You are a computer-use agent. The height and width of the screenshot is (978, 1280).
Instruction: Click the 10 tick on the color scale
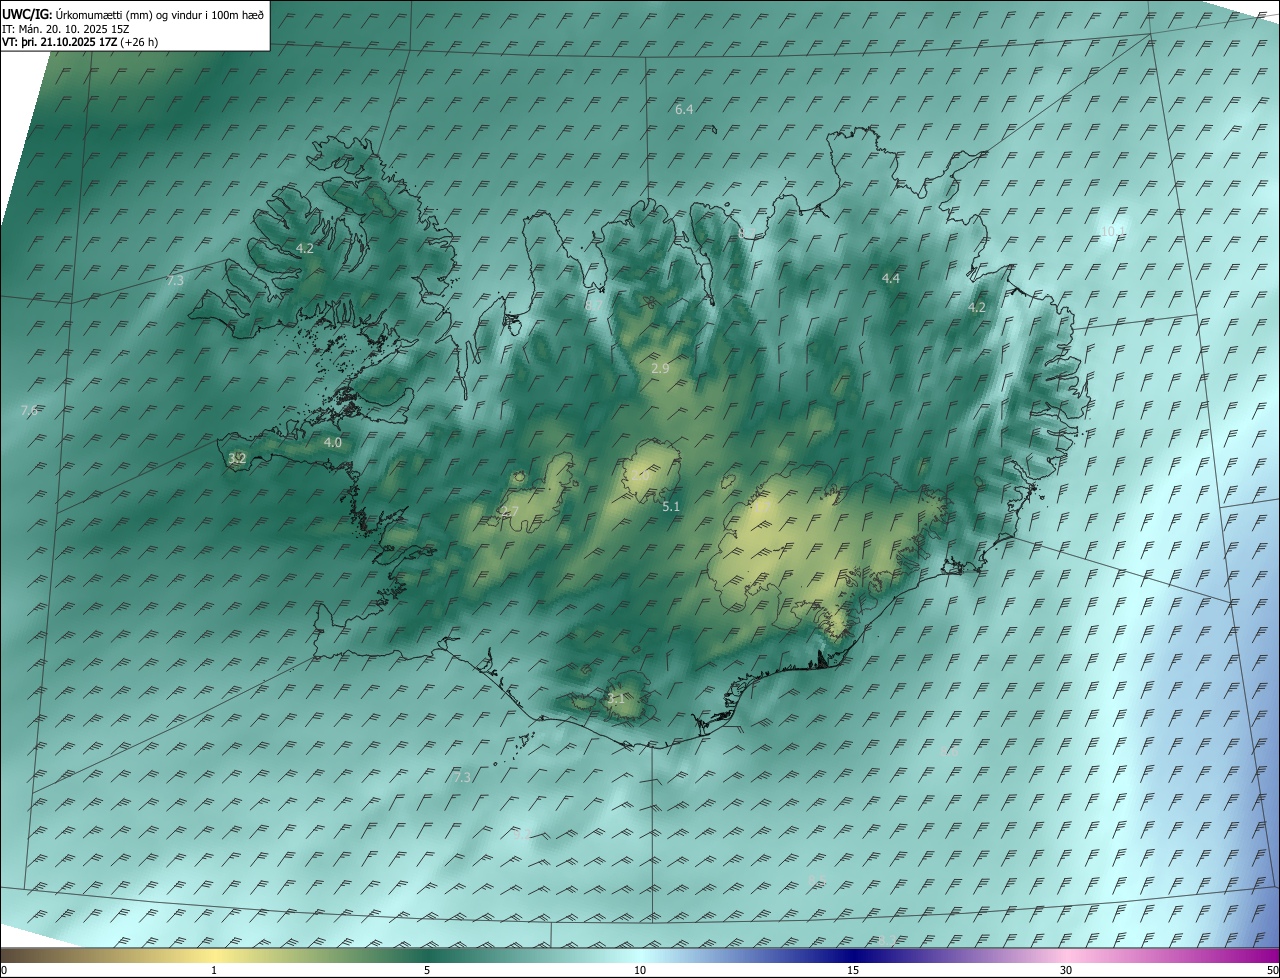pyautogui.click(x=640, y=970)
